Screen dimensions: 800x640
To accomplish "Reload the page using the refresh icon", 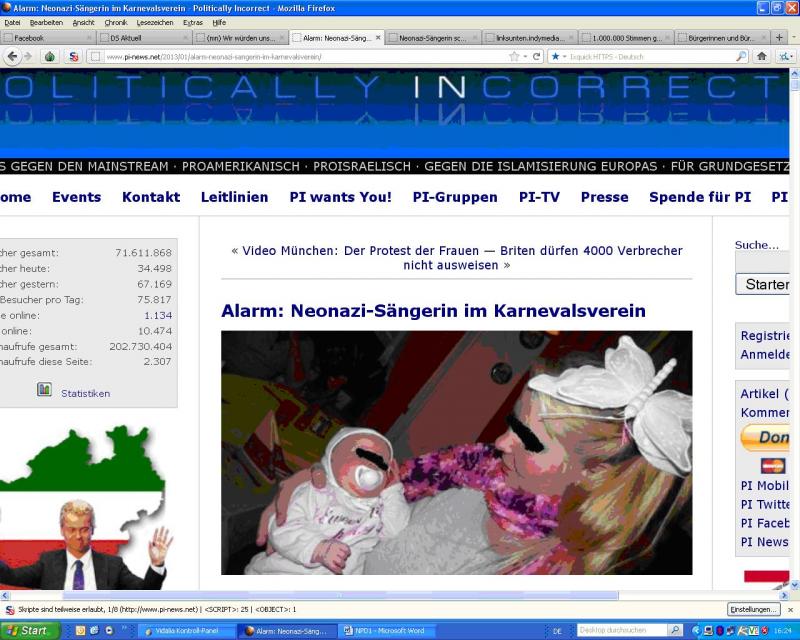I will point(536,56).
